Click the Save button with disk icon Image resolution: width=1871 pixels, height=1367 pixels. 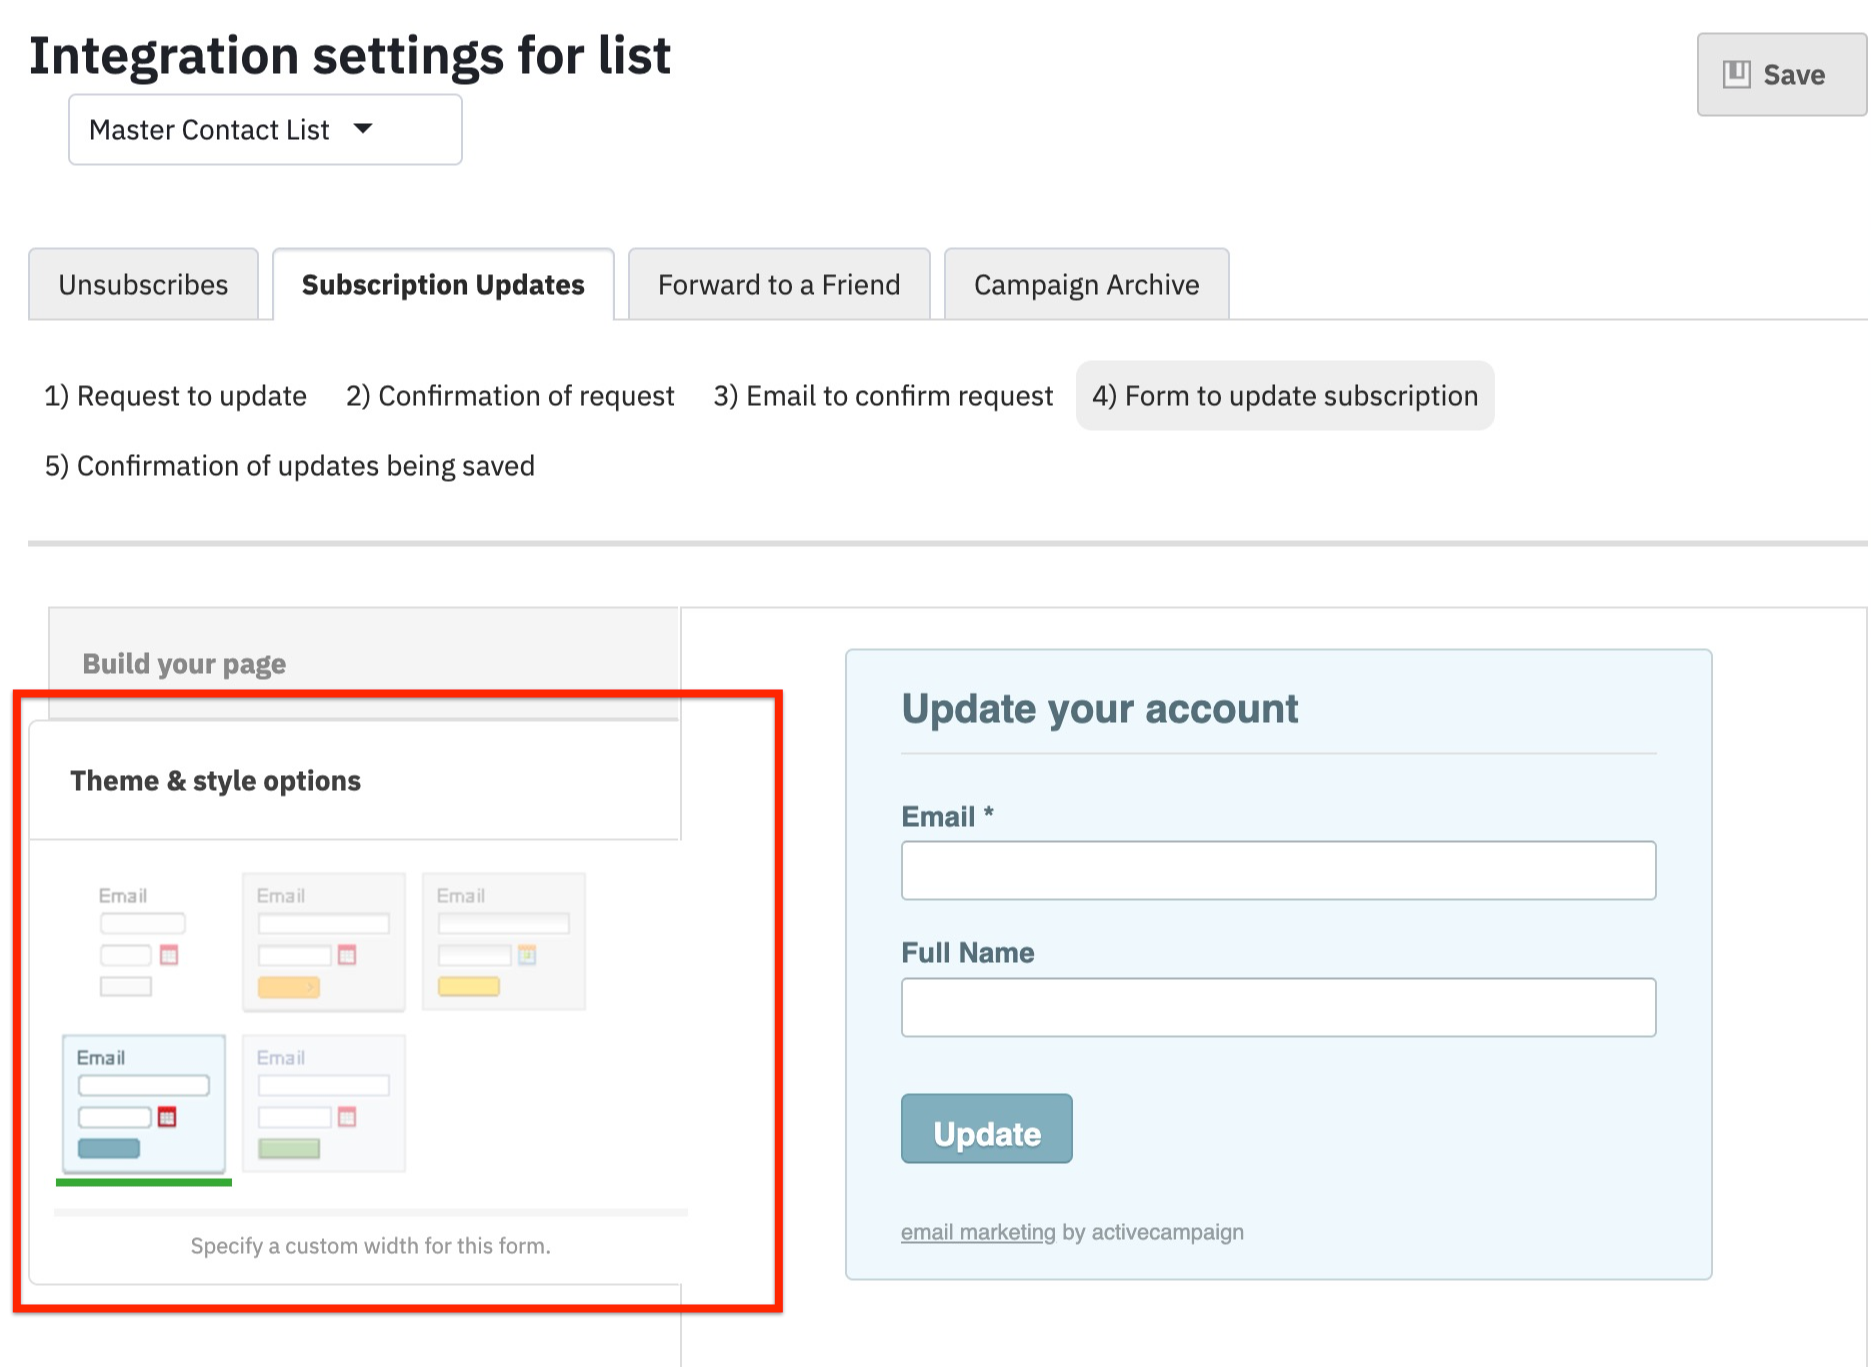[1780, 75]
